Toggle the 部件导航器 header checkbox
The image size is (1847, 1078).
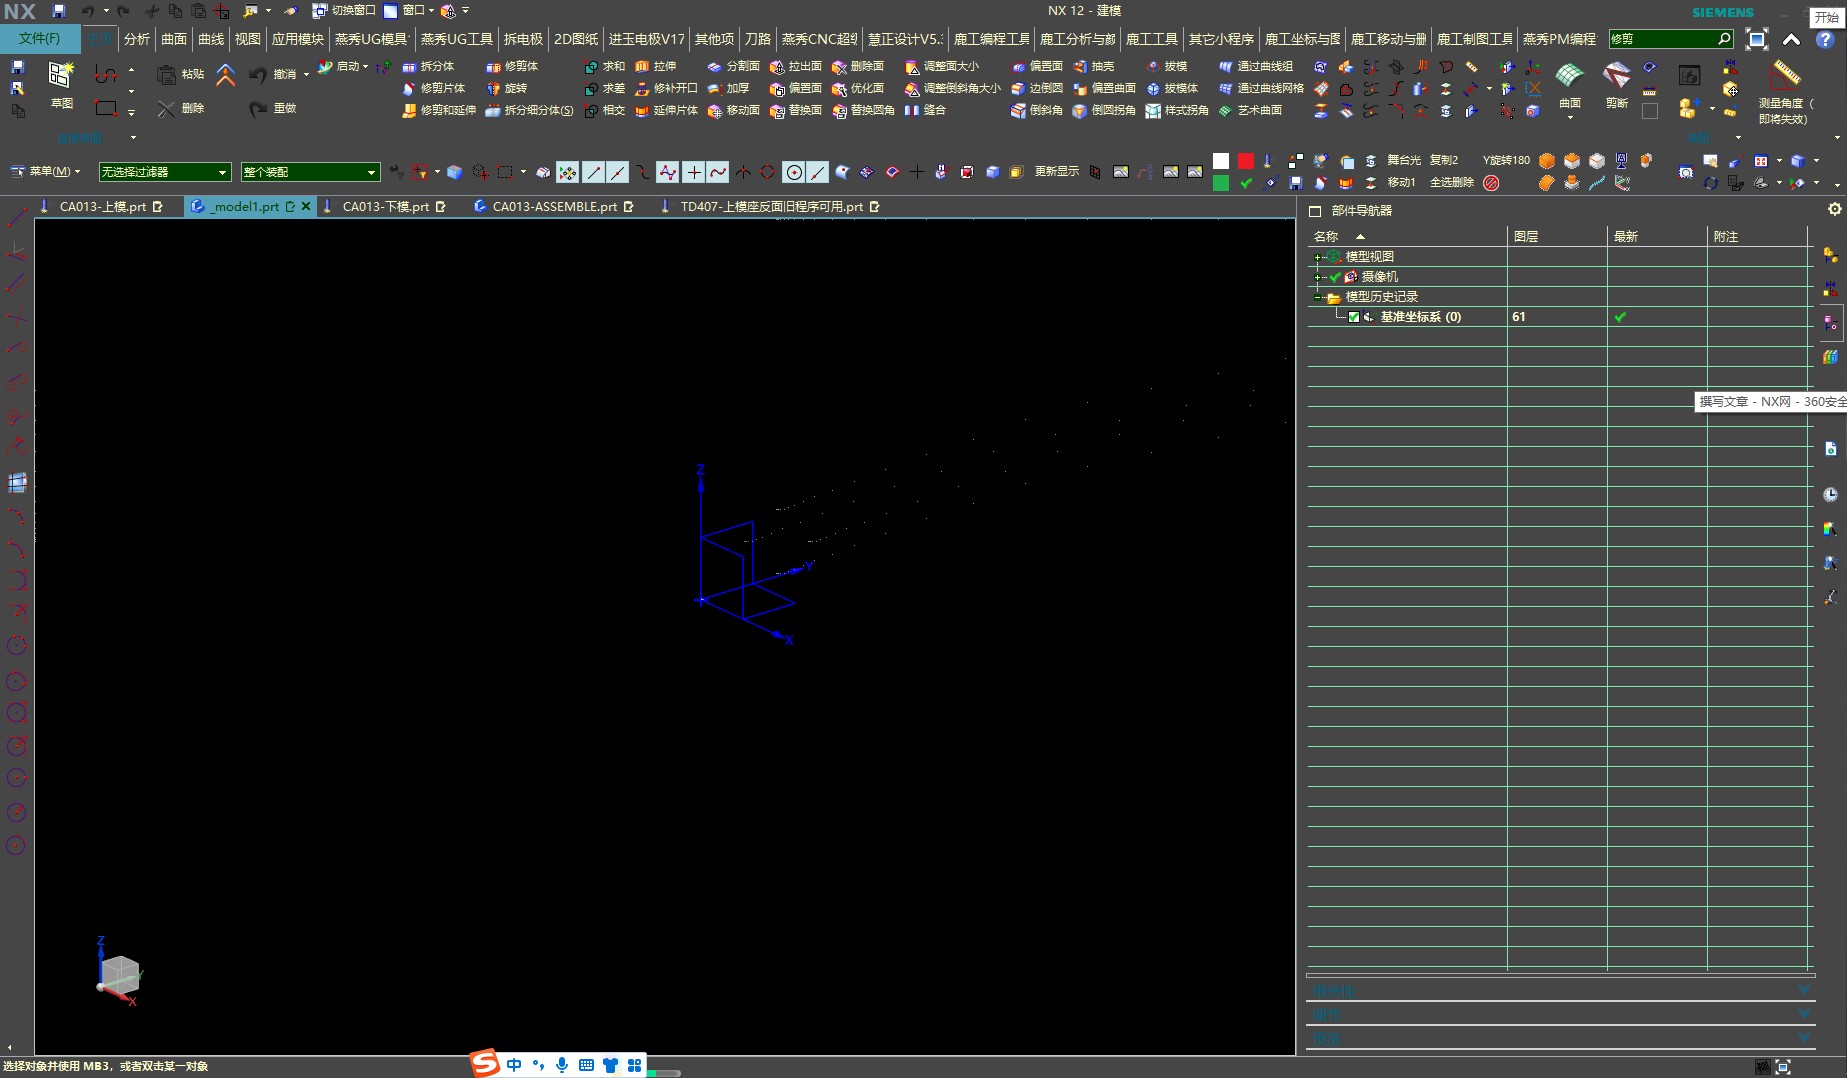[1315, 211]
